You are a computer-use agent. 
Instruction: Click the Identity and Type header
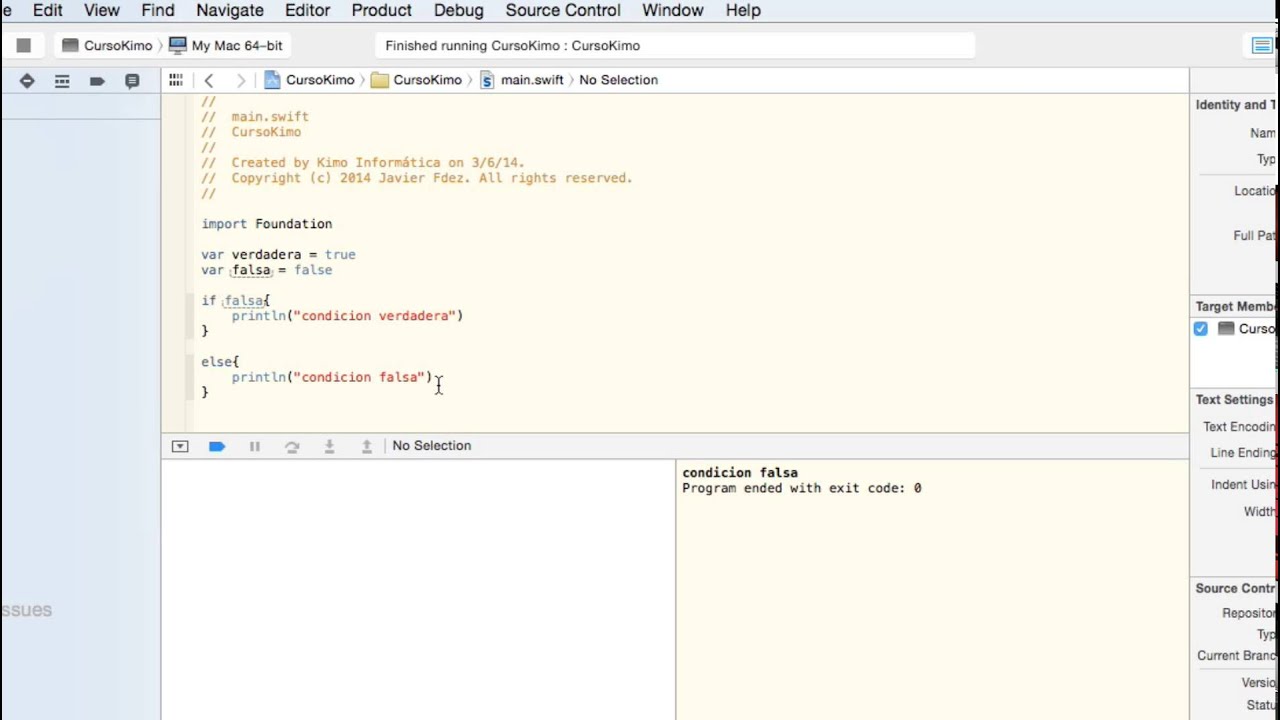(x=1236, y=105)
